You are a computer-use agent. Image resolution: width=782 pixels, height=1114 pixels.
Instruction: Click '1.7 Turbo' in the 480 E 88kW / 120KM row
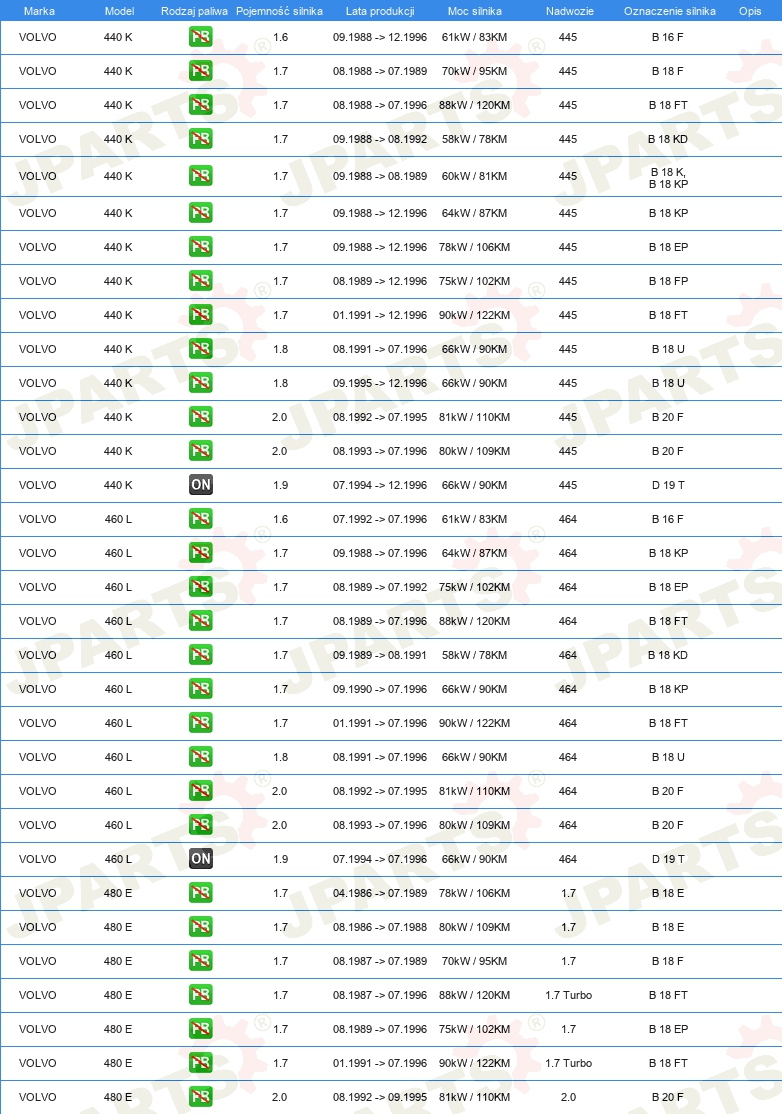click(x=568, y=995)
